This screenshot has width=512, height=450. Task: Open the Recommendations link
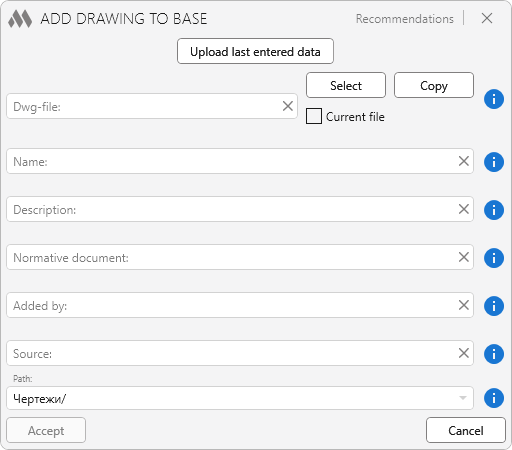(x=405, y=19)
